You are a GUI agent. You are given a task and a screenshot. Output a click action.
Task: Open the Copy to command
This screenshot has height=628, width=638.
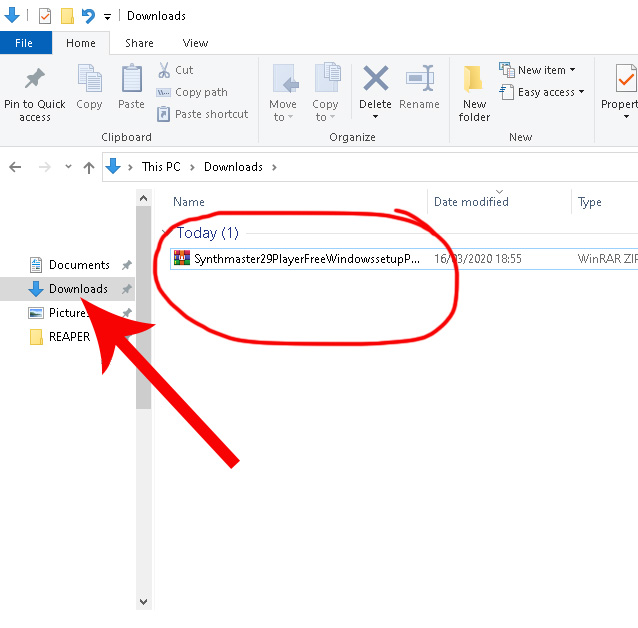pos(326,93)
